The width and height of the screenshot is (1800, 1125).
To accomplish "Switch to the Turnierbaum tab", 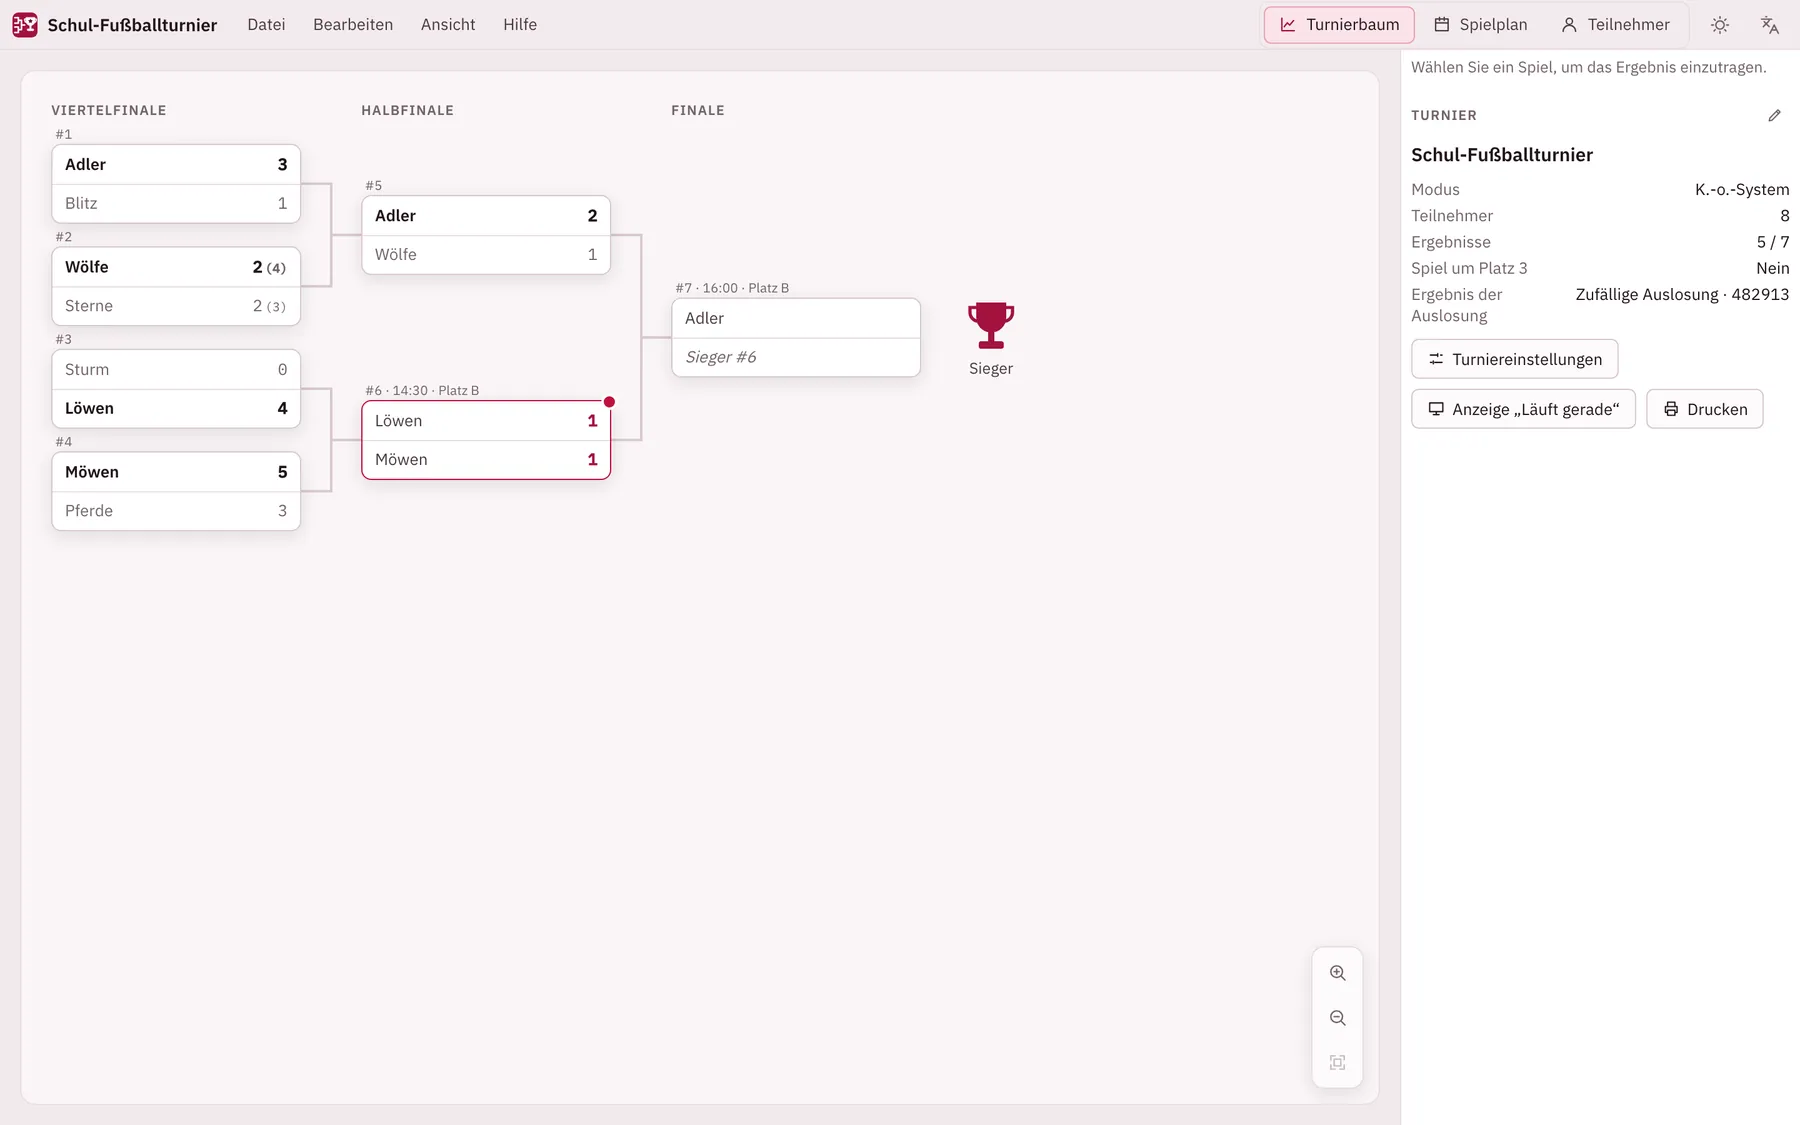I will pyautogui.click(x=1339, y=25).
